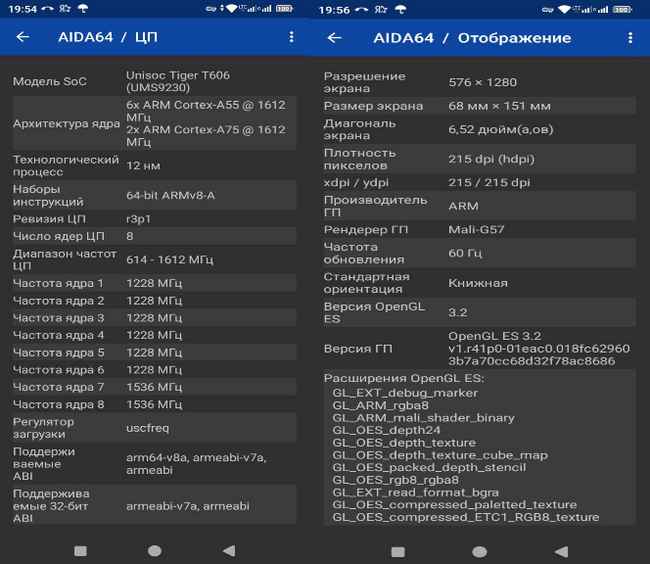Tap the Частота ядра 6 row
This screenshot has height=564, width=650.
pos(155,370)
